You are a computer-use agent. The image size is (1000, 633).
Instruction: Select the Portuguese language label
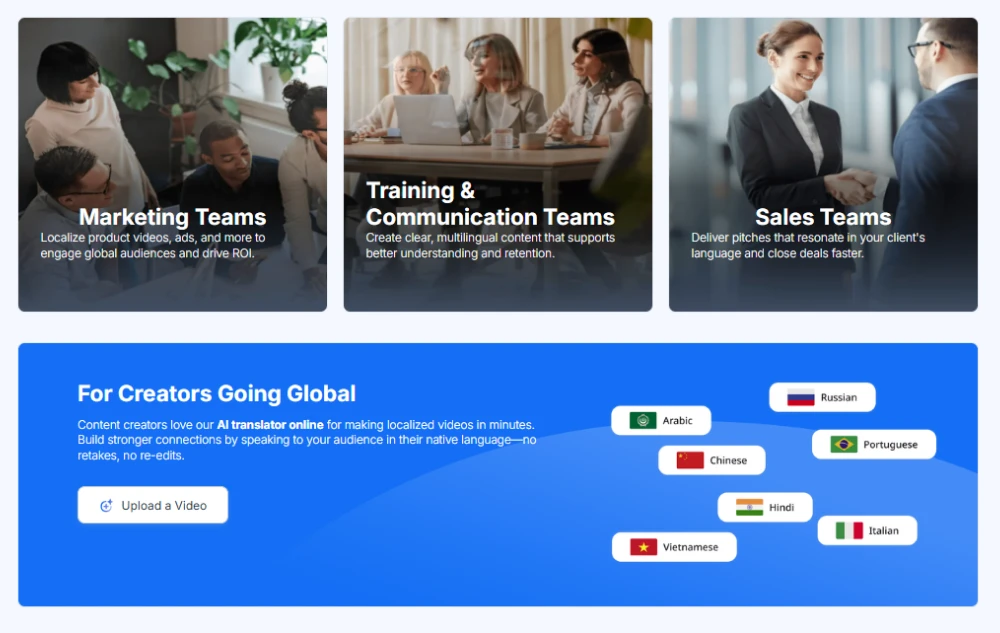point(890,444)
